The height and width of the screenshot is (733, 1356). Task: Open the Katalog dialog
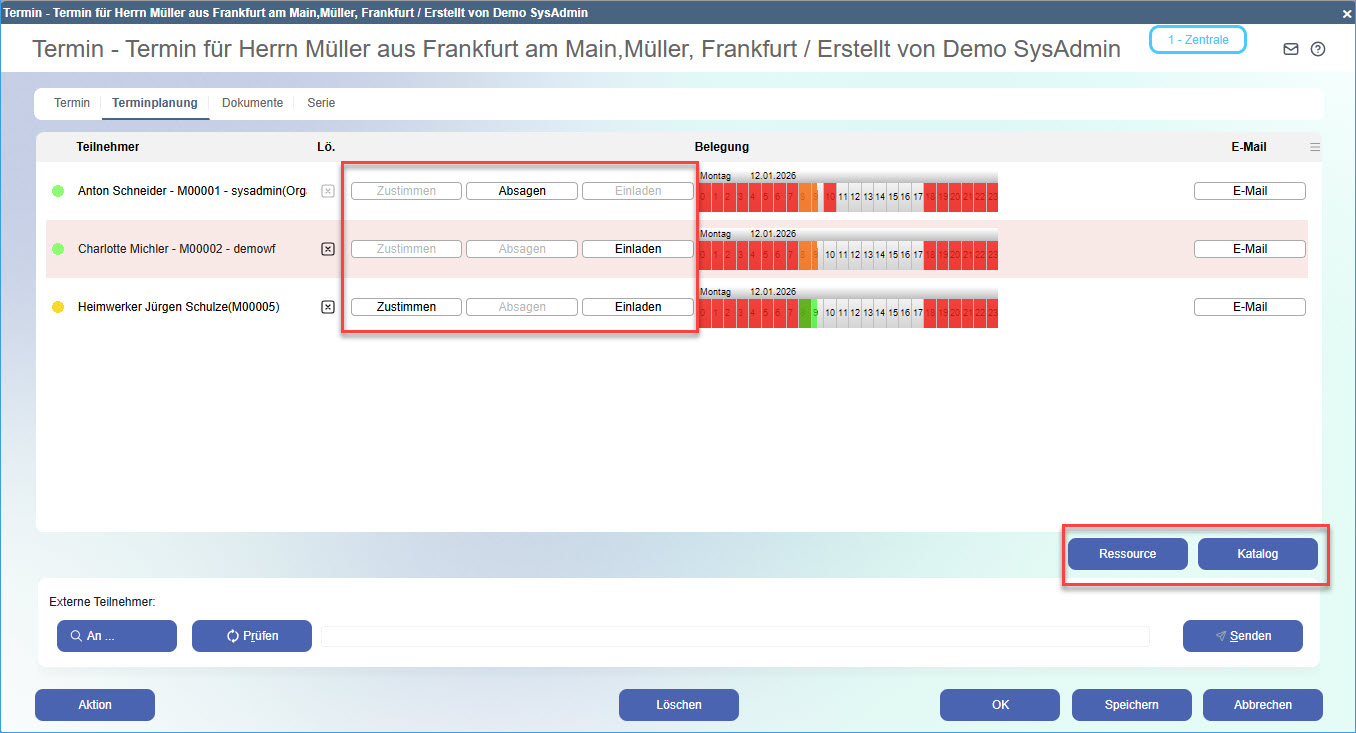[x=1257, y=553]
